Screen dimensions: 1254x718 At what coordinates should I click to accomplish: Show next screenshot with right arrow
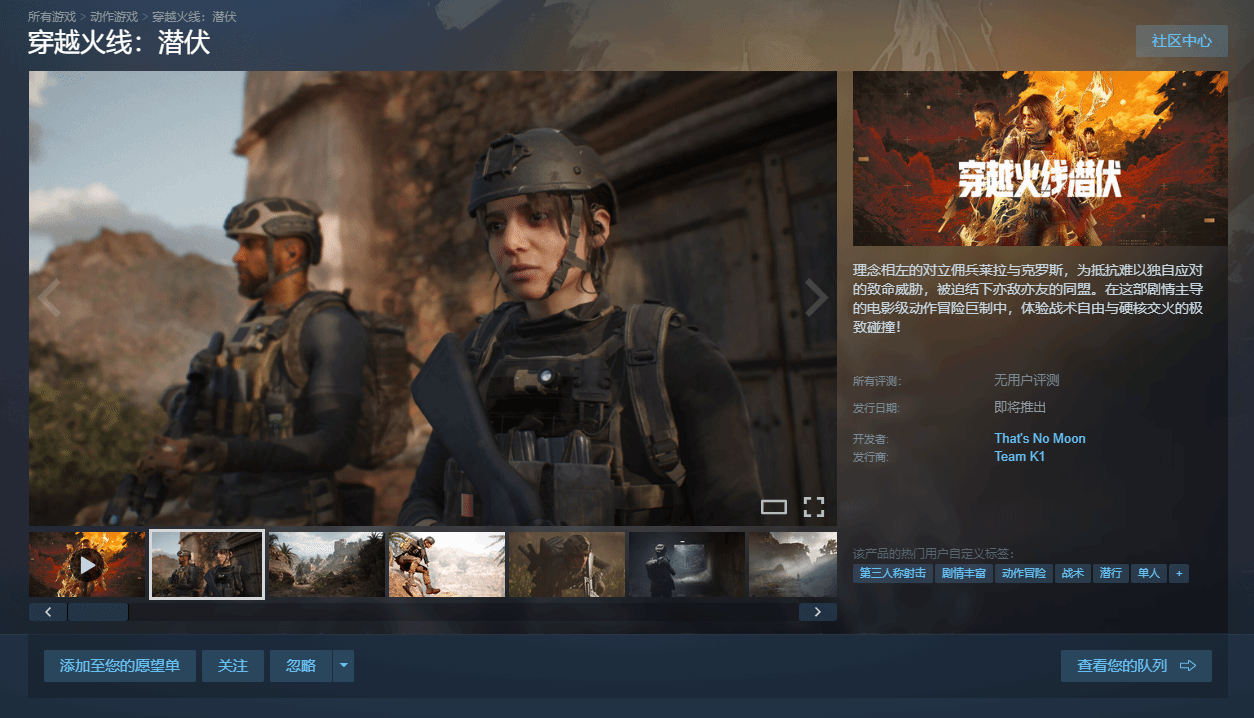click(x=817, y=298)
